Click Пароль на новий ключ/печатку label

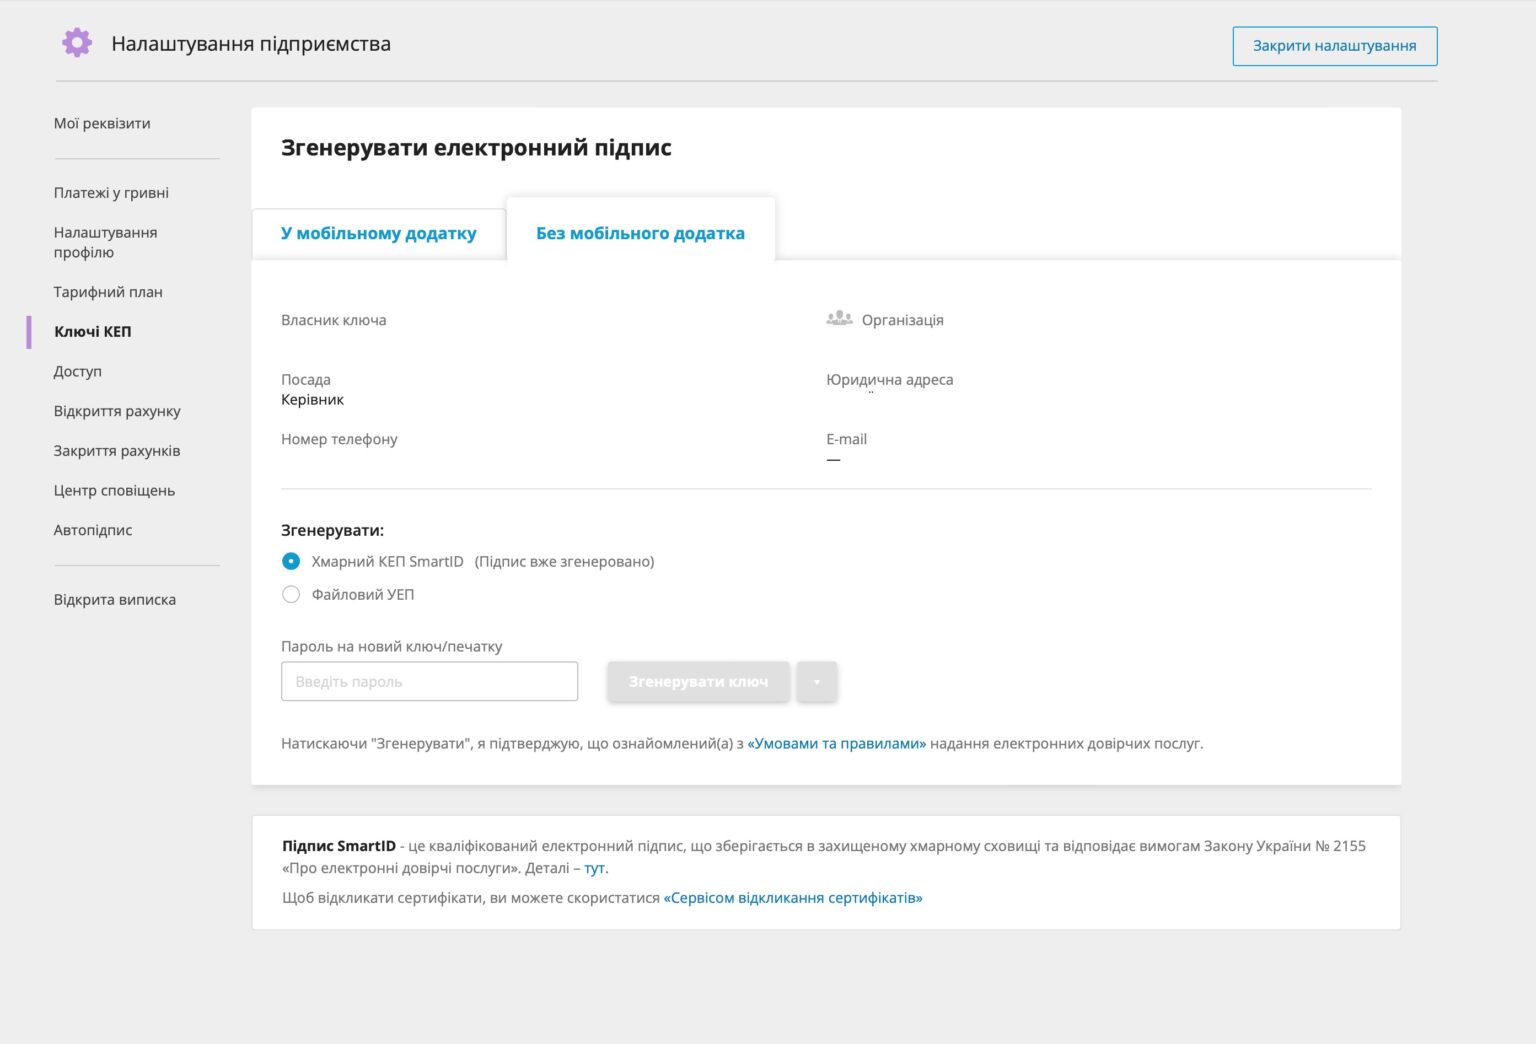coord(392,646)
